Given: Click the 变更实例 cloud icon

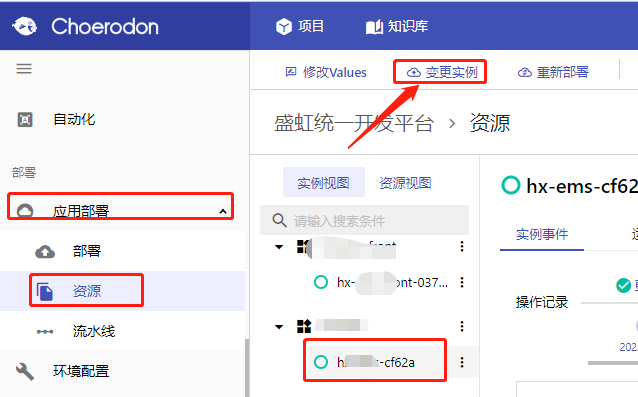Looking at the screenshot, I should 414,72.
